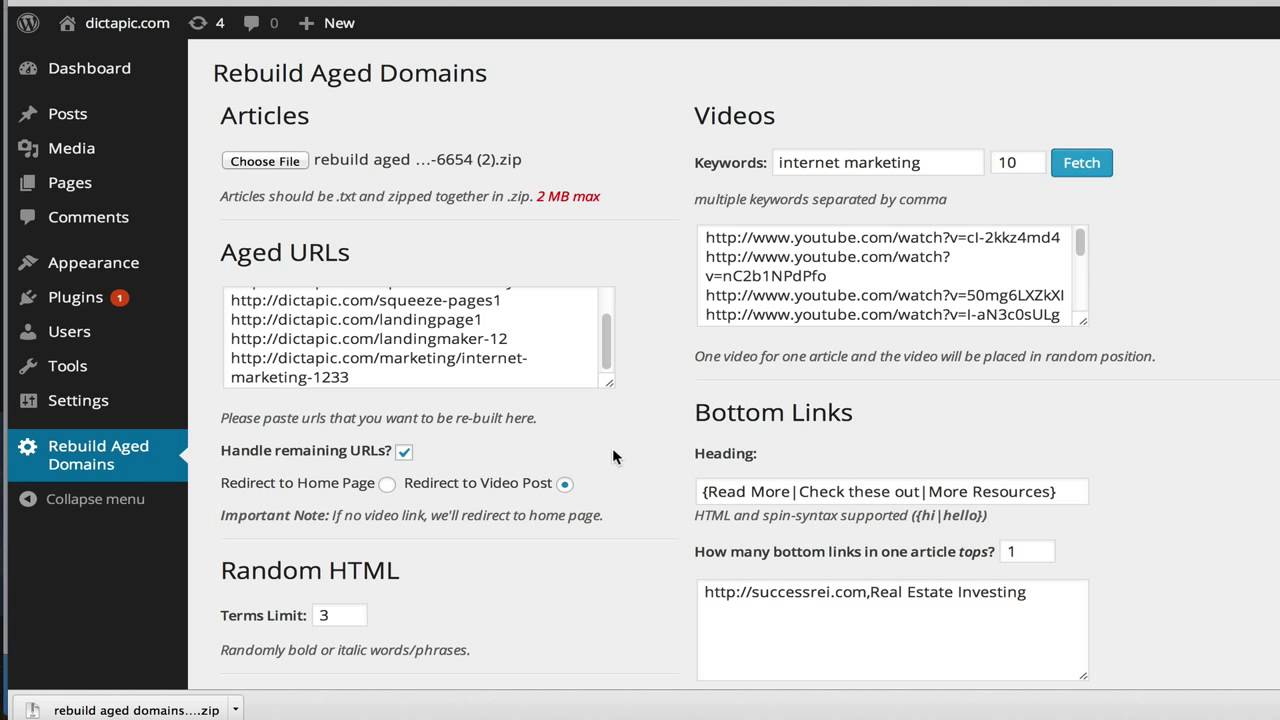Click the Keywords input field
1280x720 pixels.
(878, 163)
